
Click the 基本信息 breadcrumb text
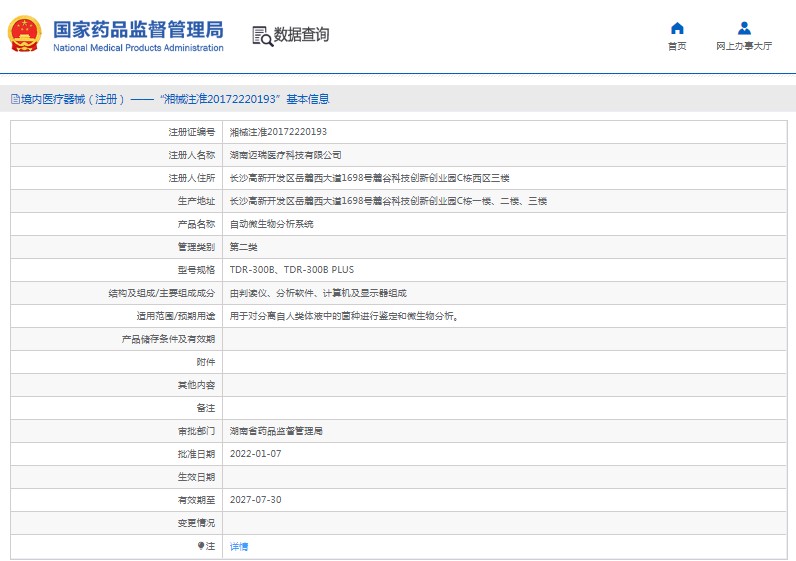(308, 99)
